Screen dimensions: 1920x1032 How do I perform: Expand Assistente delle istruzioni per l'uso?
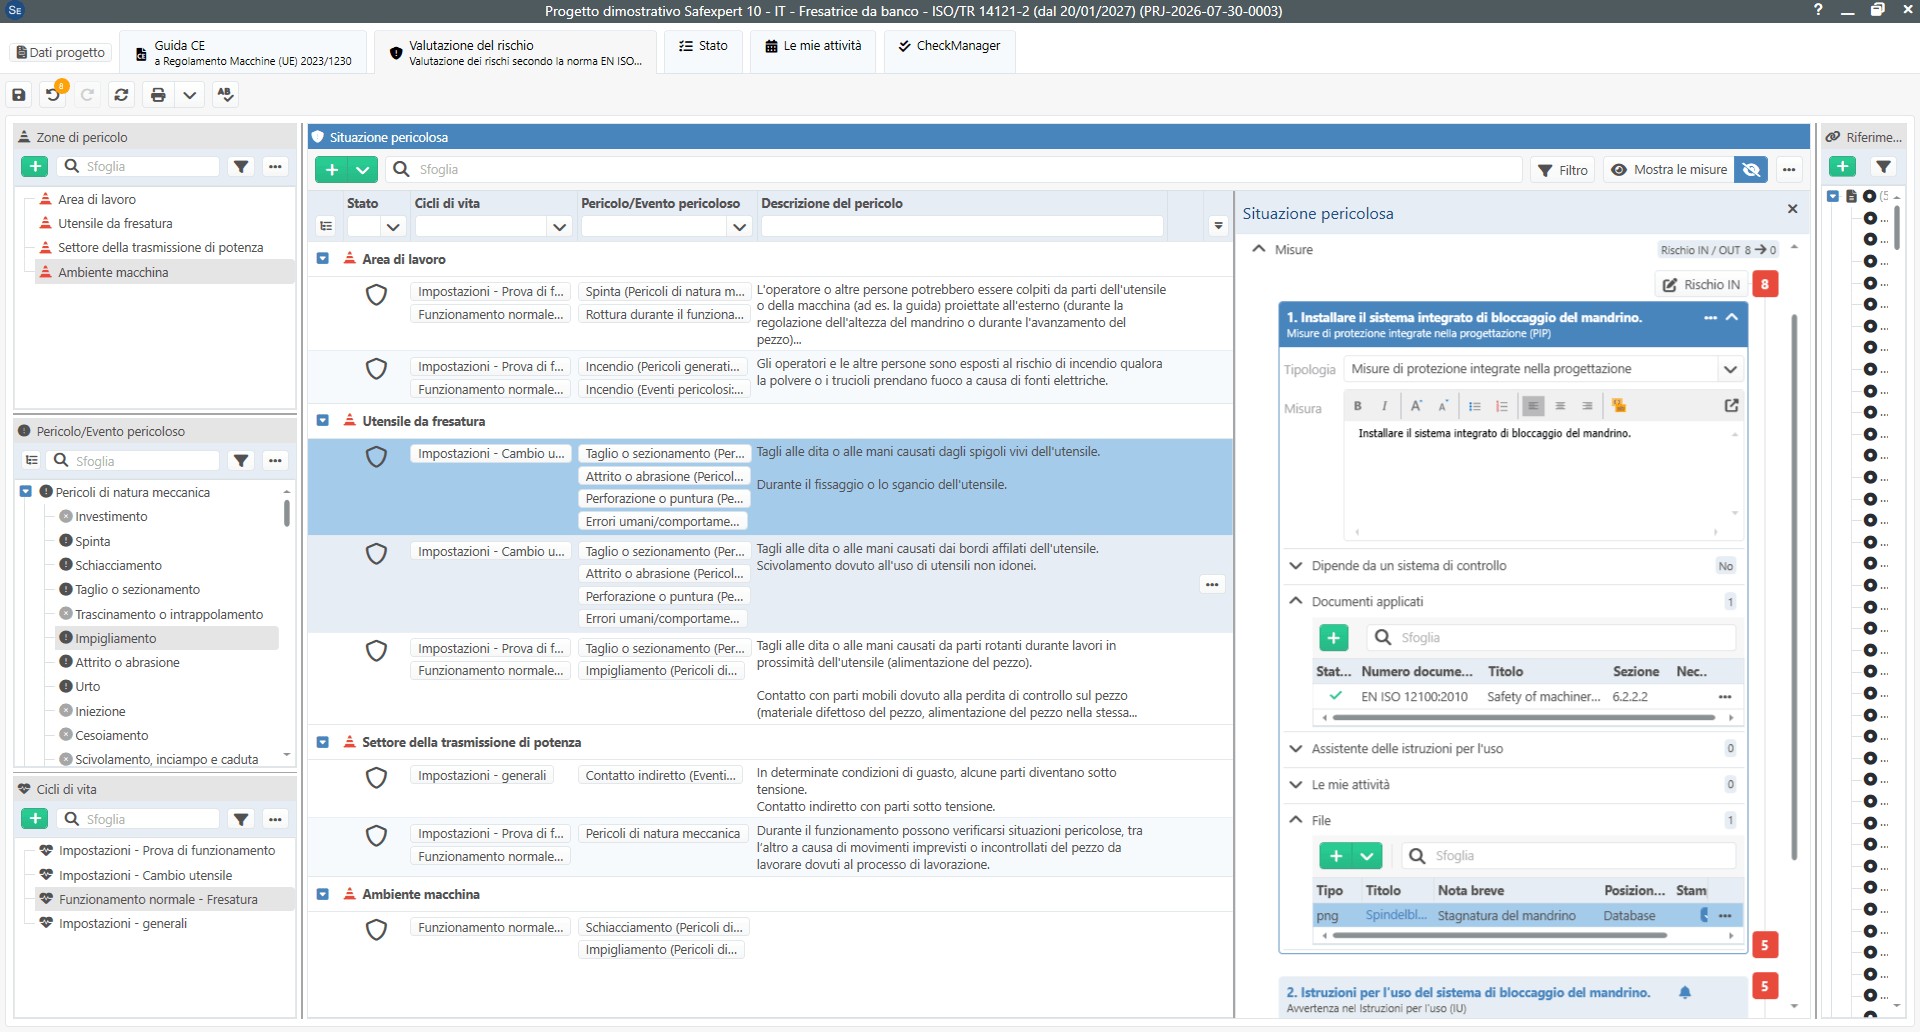[x=1296, y=748]
